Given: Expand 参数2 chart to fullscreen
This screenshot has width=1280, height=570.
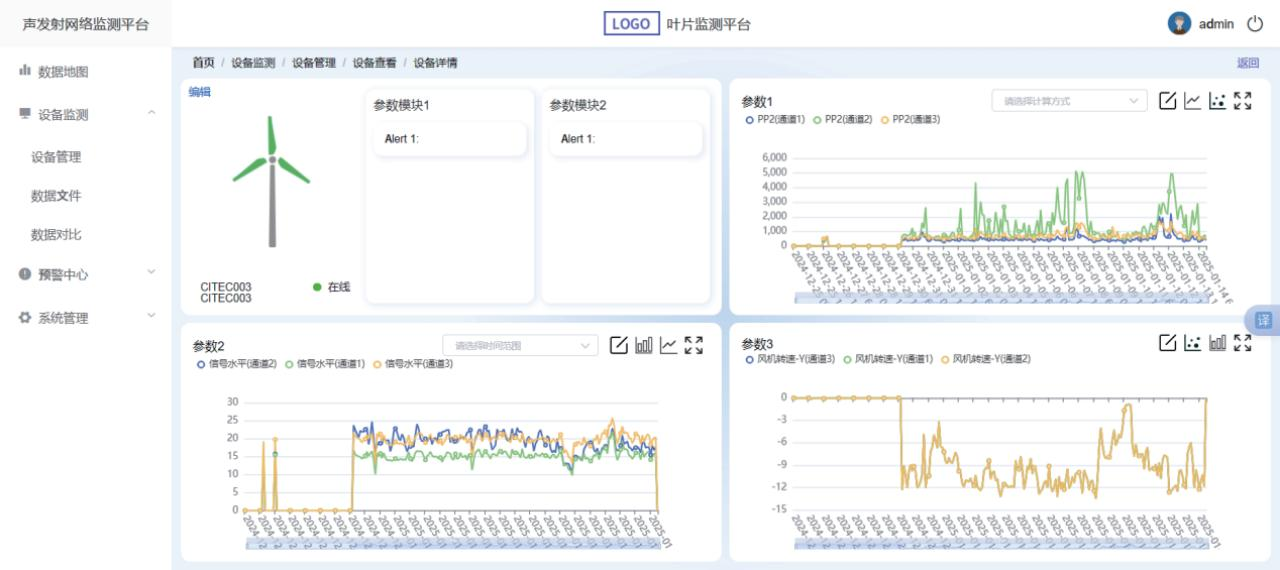Looking at the screenshot, I should click(x=694, y=345).
